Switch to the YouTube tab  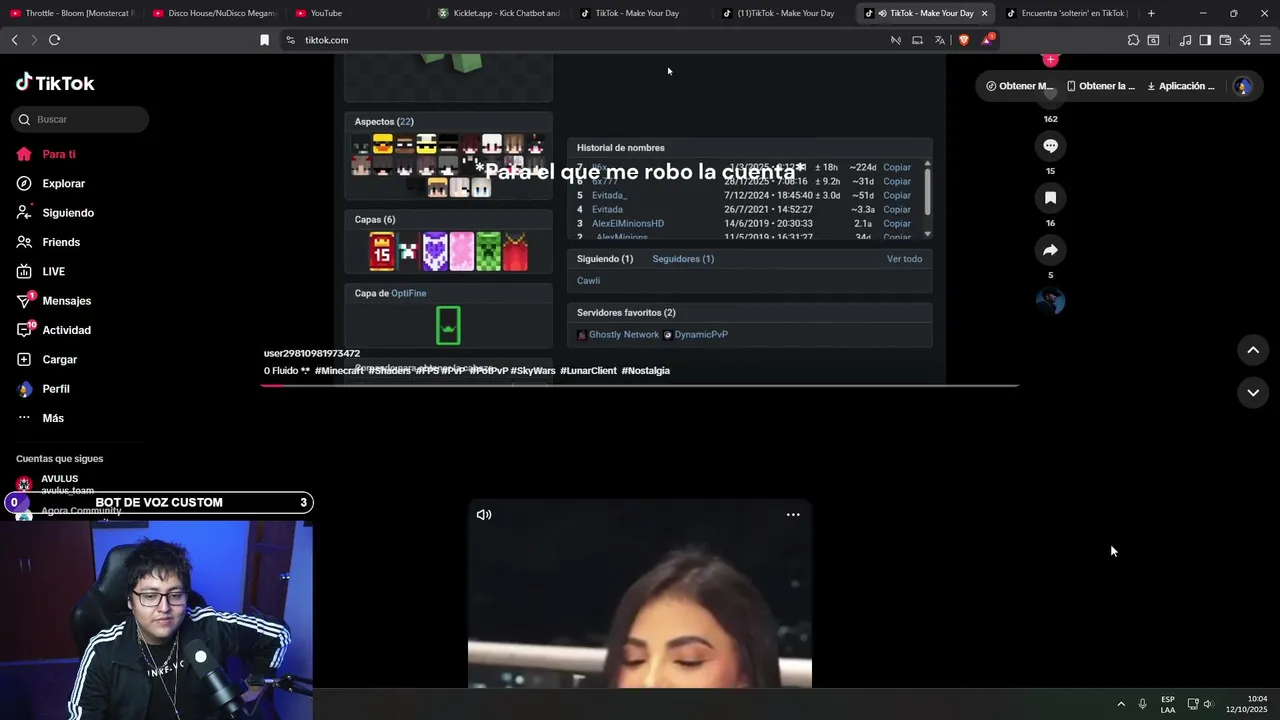point(358,13)
